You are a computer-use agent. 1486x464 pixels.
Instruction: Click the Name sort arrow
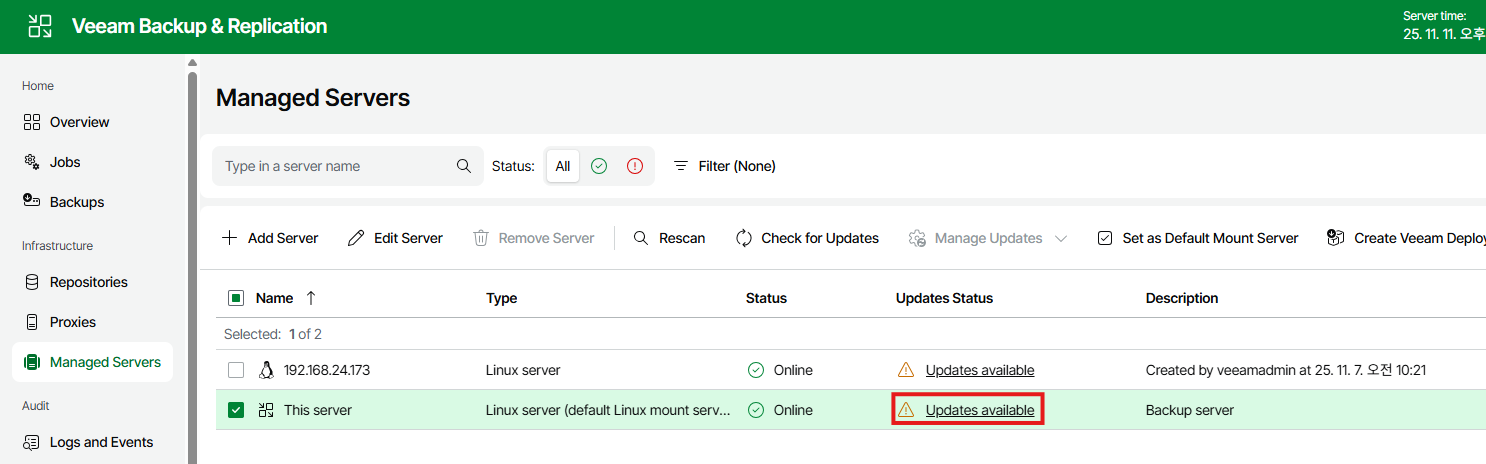click(311, 298)
